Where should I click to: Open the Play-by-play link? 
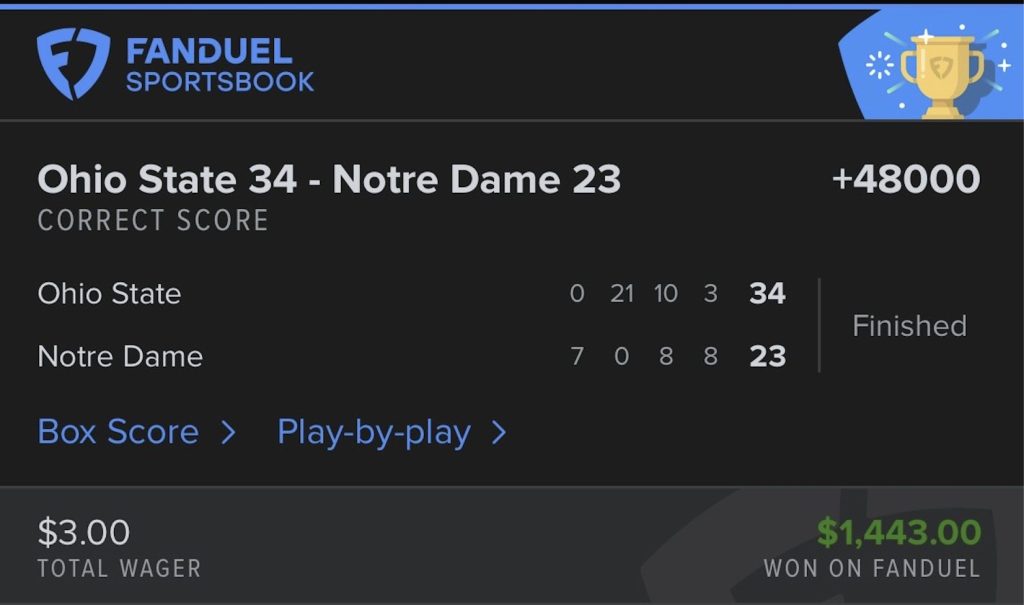(374, 432)
